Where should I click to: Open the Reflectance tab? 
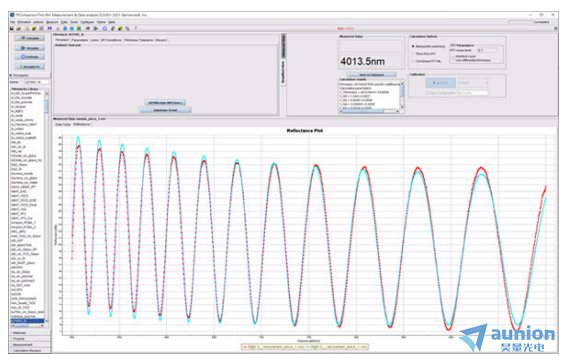coord(82,124)
